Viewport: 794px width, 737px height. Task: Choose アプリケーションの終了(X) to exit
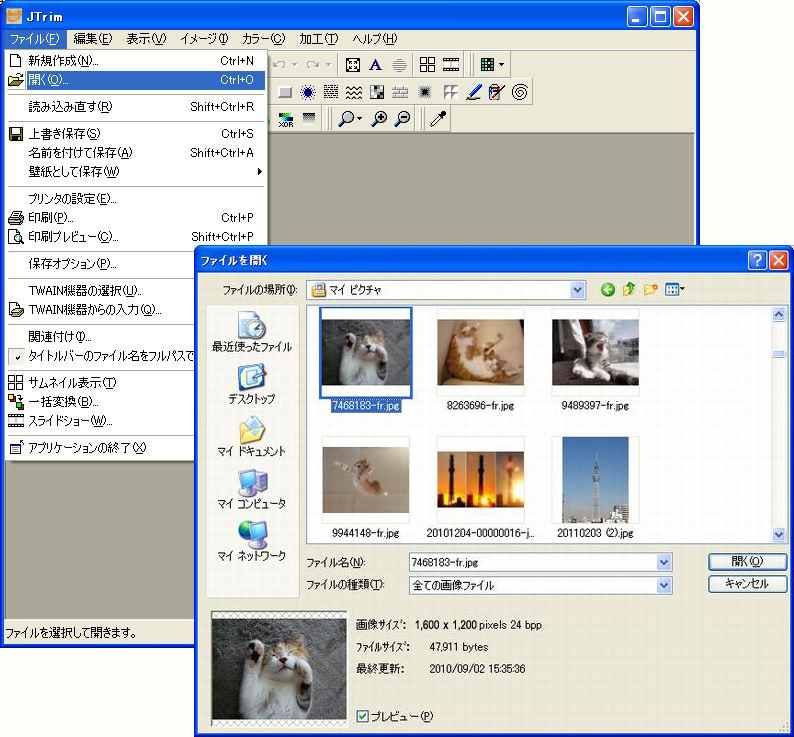101,448
